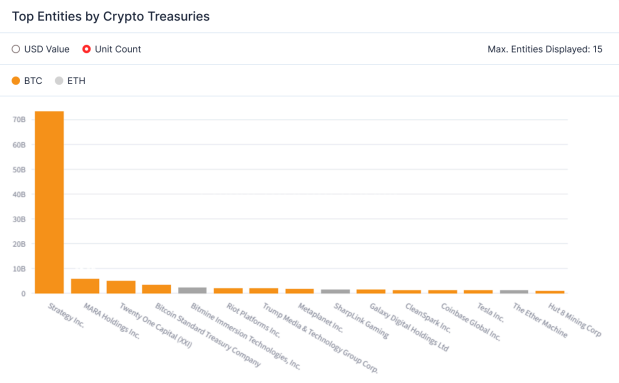Click the Strategy Inc. BTC bar
Viewport: 619px width, 383px height.
[x=49, y=202]
